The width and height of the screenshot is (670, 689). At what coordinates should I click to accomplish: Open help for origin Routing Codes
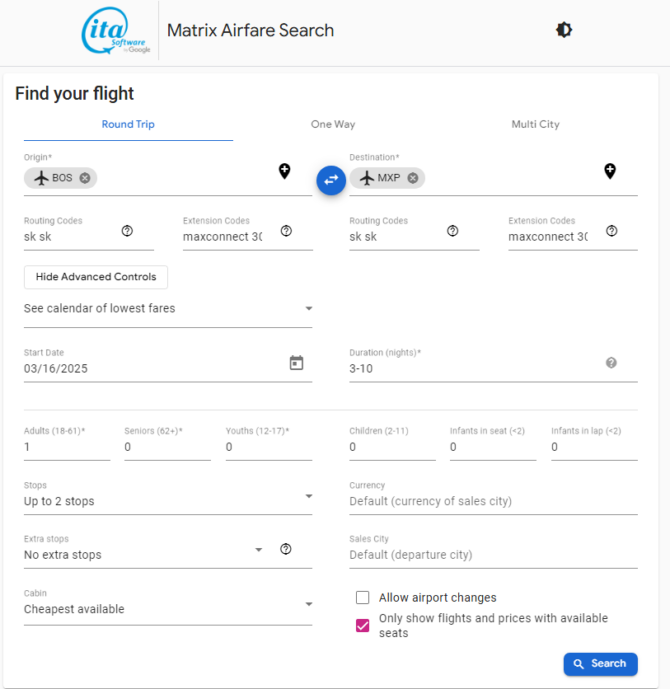pos(127,231)
